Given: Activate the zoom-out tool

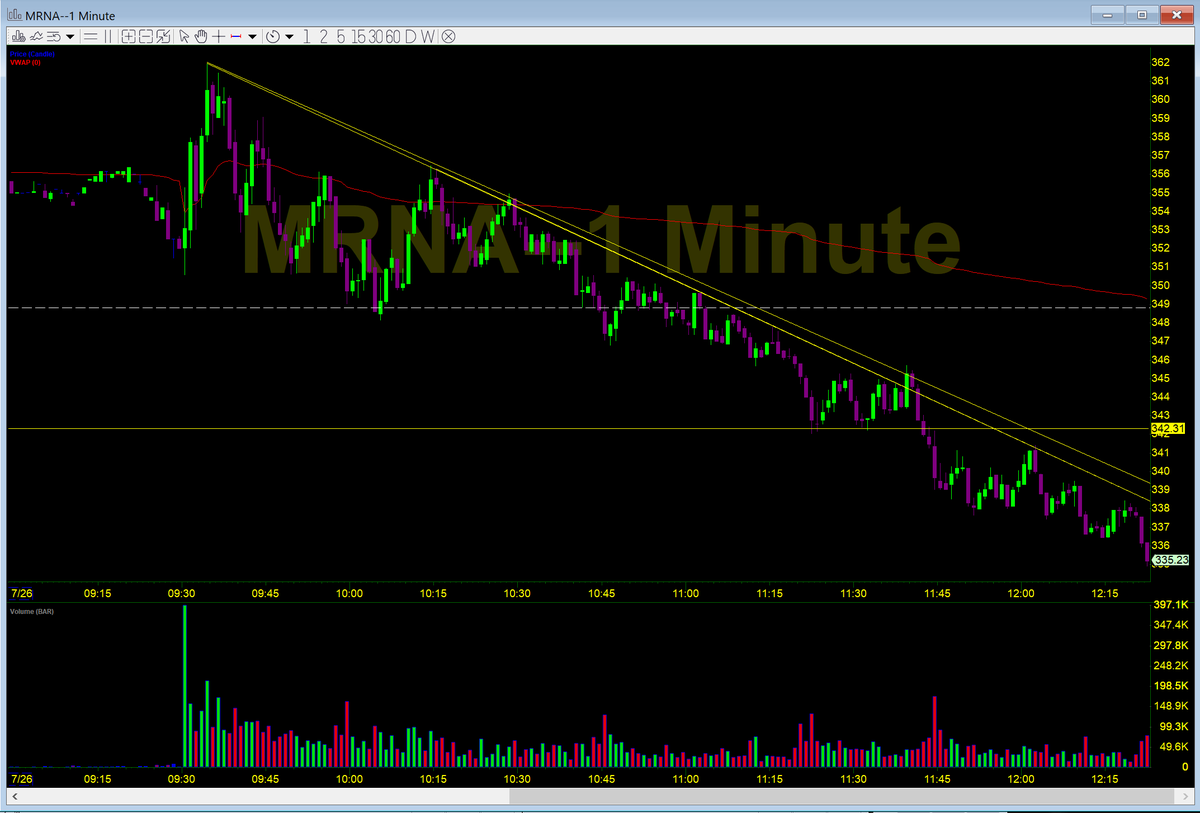Looking at the screenshot, I should [148, 36].
